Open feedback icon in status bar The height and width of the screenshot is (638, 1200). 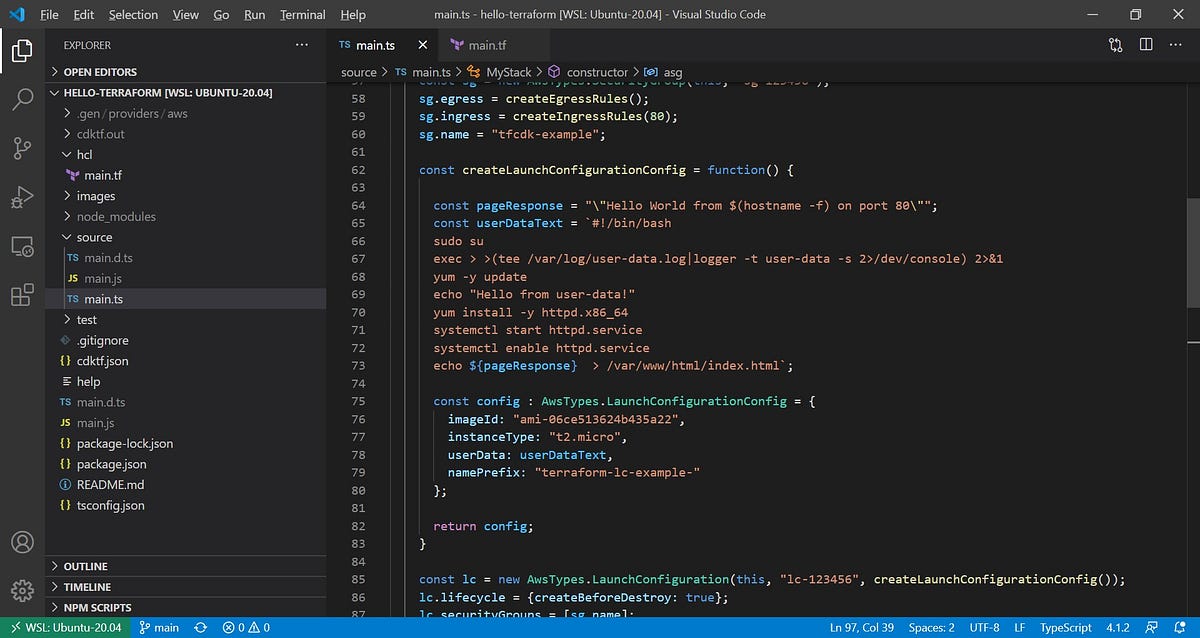tap(1154, 627)
